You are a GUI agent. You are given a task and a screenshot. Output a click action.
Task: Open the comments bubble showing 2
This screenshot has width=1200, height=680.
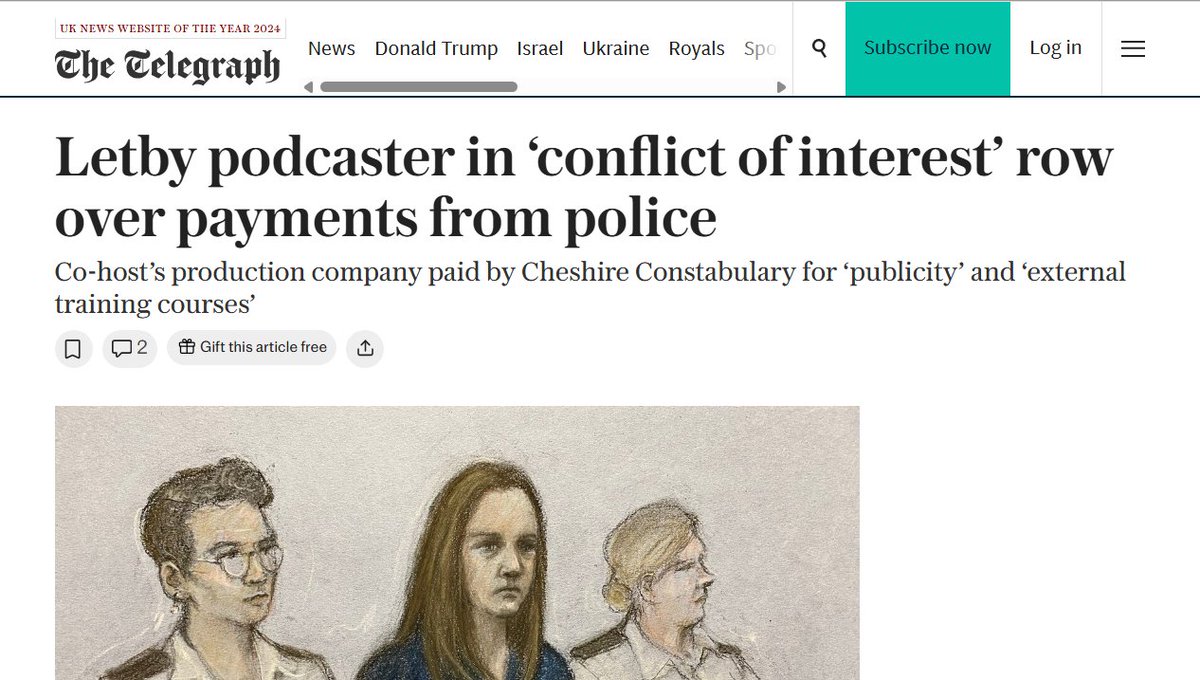tap(129, 348)
